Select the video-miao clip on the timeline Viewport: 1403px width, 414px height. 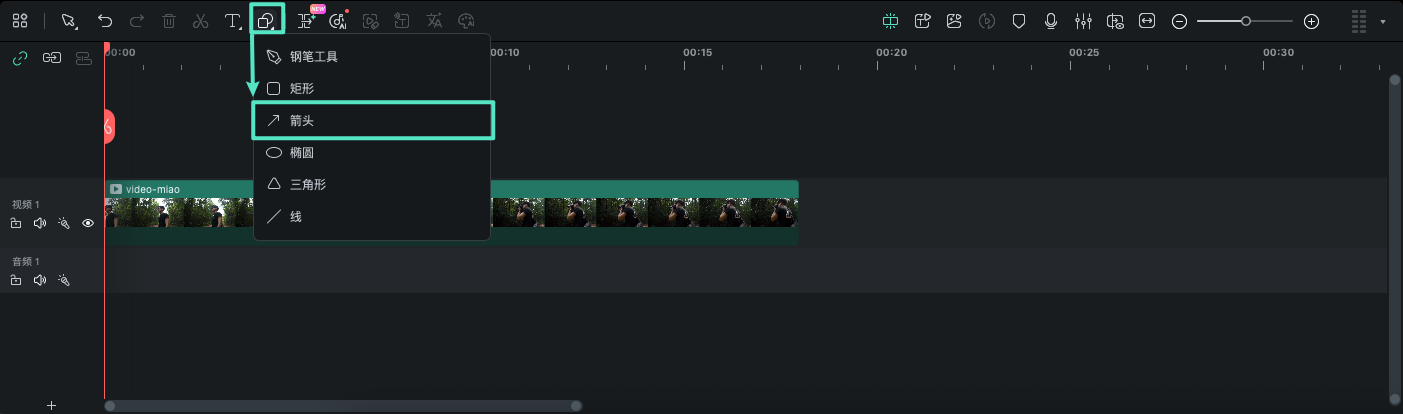point(451,212)
